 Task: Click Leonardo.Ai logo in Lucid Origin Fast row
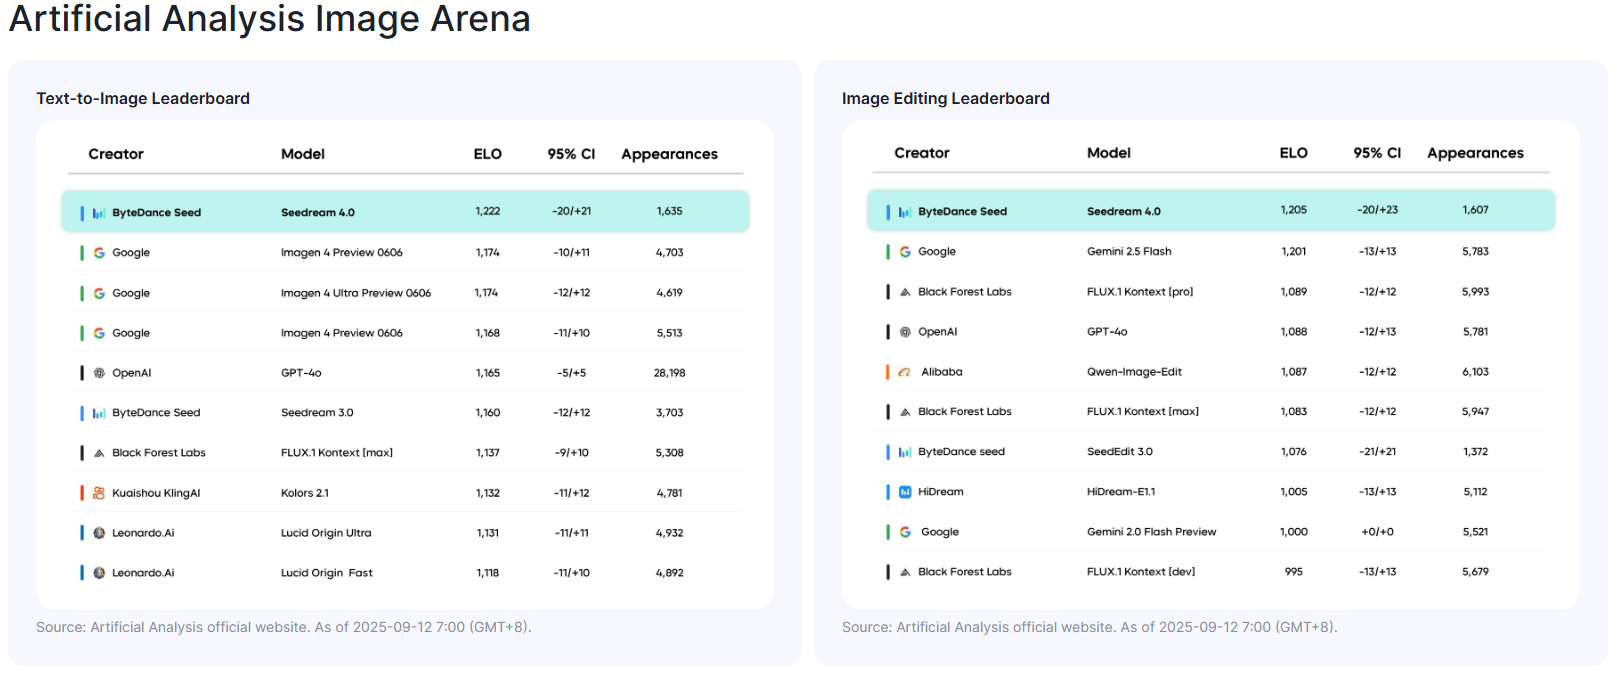pyautogui.click(x=99, y=573)
